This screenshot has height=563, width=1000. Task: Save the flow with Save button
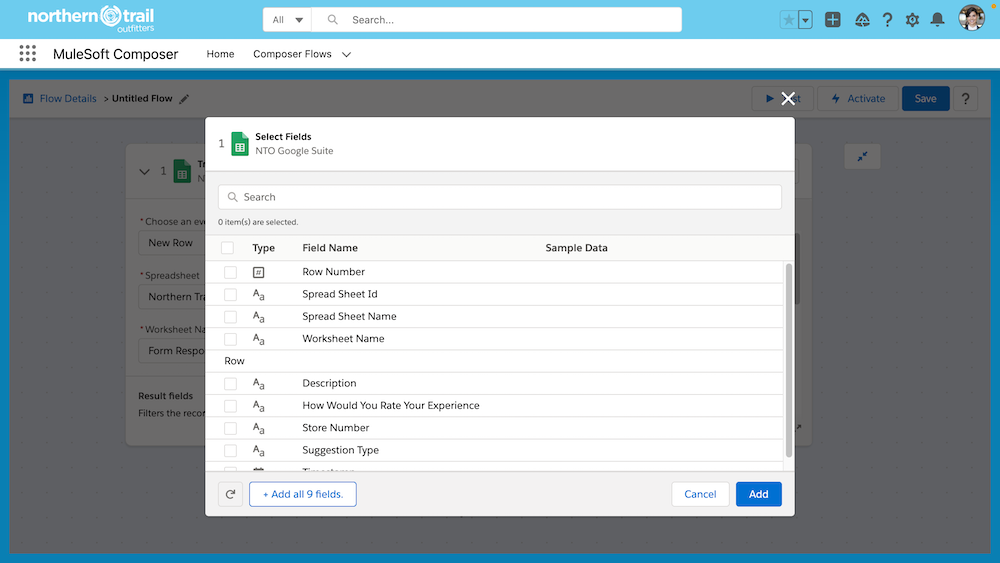[x=925, y=99]
